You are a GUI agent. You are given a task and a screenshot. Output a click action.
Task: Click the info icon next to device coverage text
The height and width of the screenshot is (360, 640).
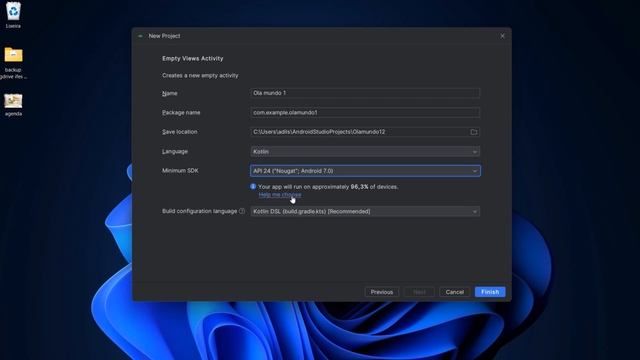253,187
